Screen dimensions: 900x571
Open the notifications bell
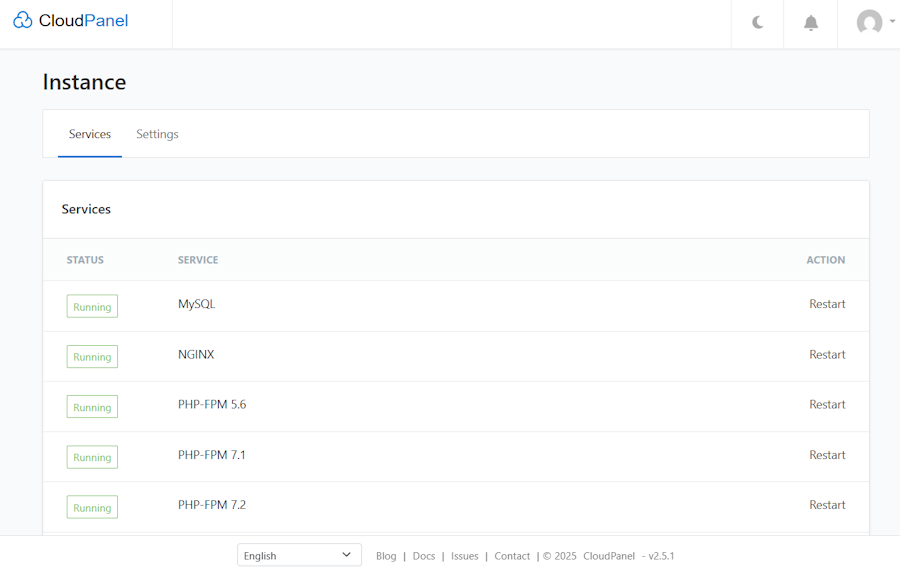811,23
